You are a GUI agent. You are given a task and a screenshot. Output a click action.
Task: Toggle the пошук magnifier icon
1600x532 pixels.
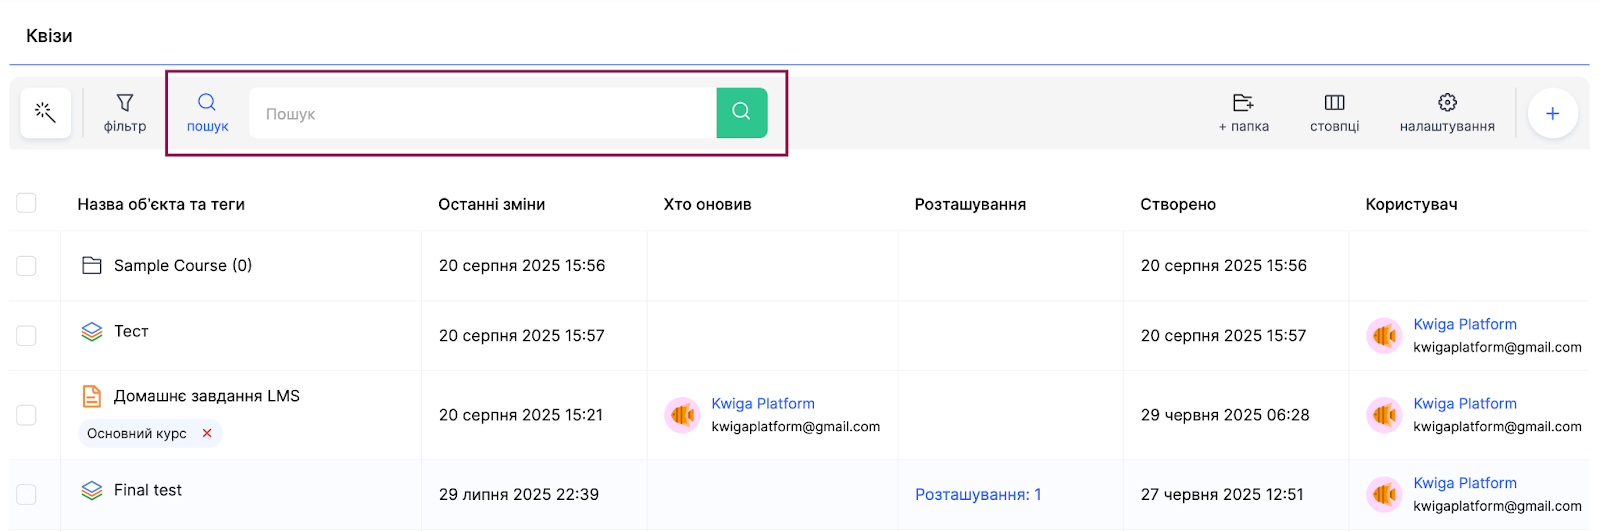coord(207,113)
